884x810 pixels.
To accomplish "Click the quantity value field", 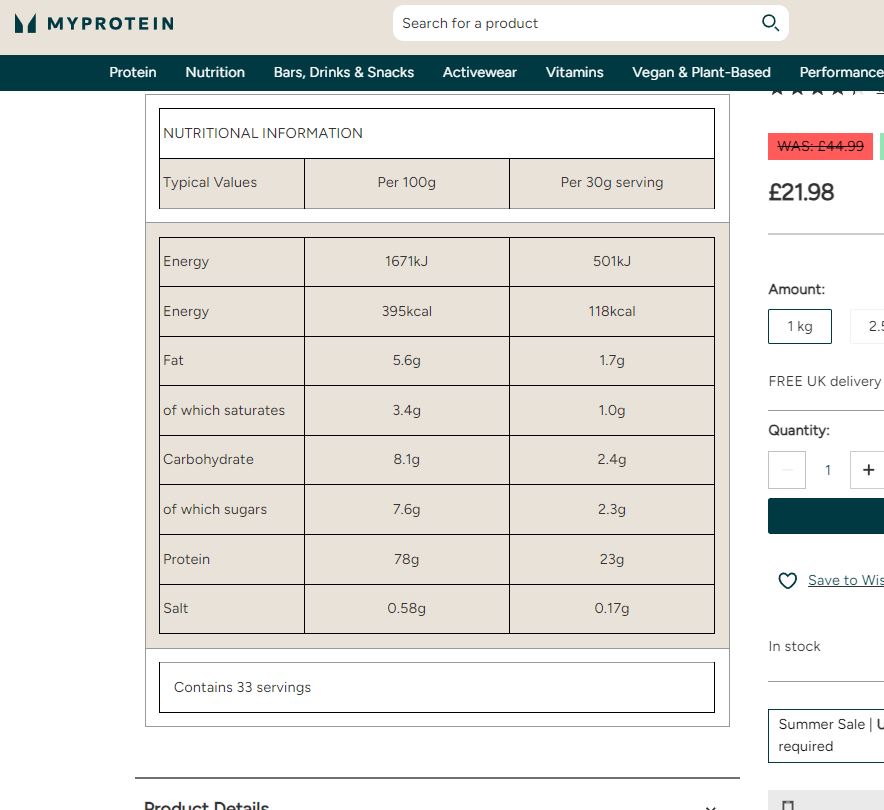I will coord(828,470).
